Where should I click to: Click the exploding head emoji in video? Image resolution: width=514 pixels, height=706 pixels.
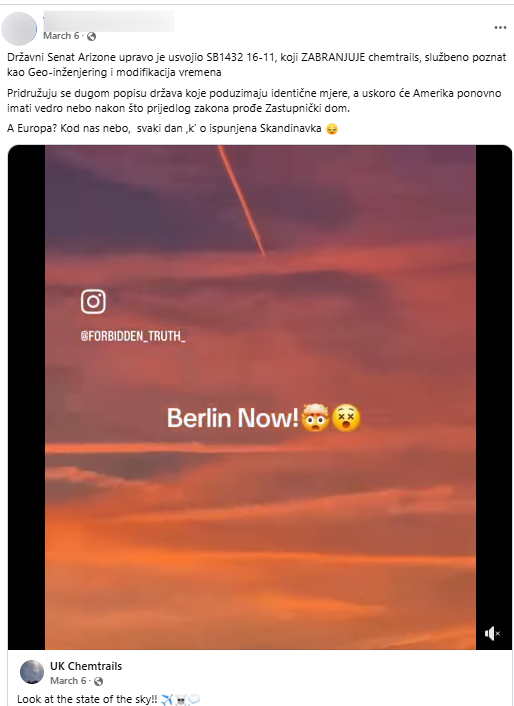315,418
